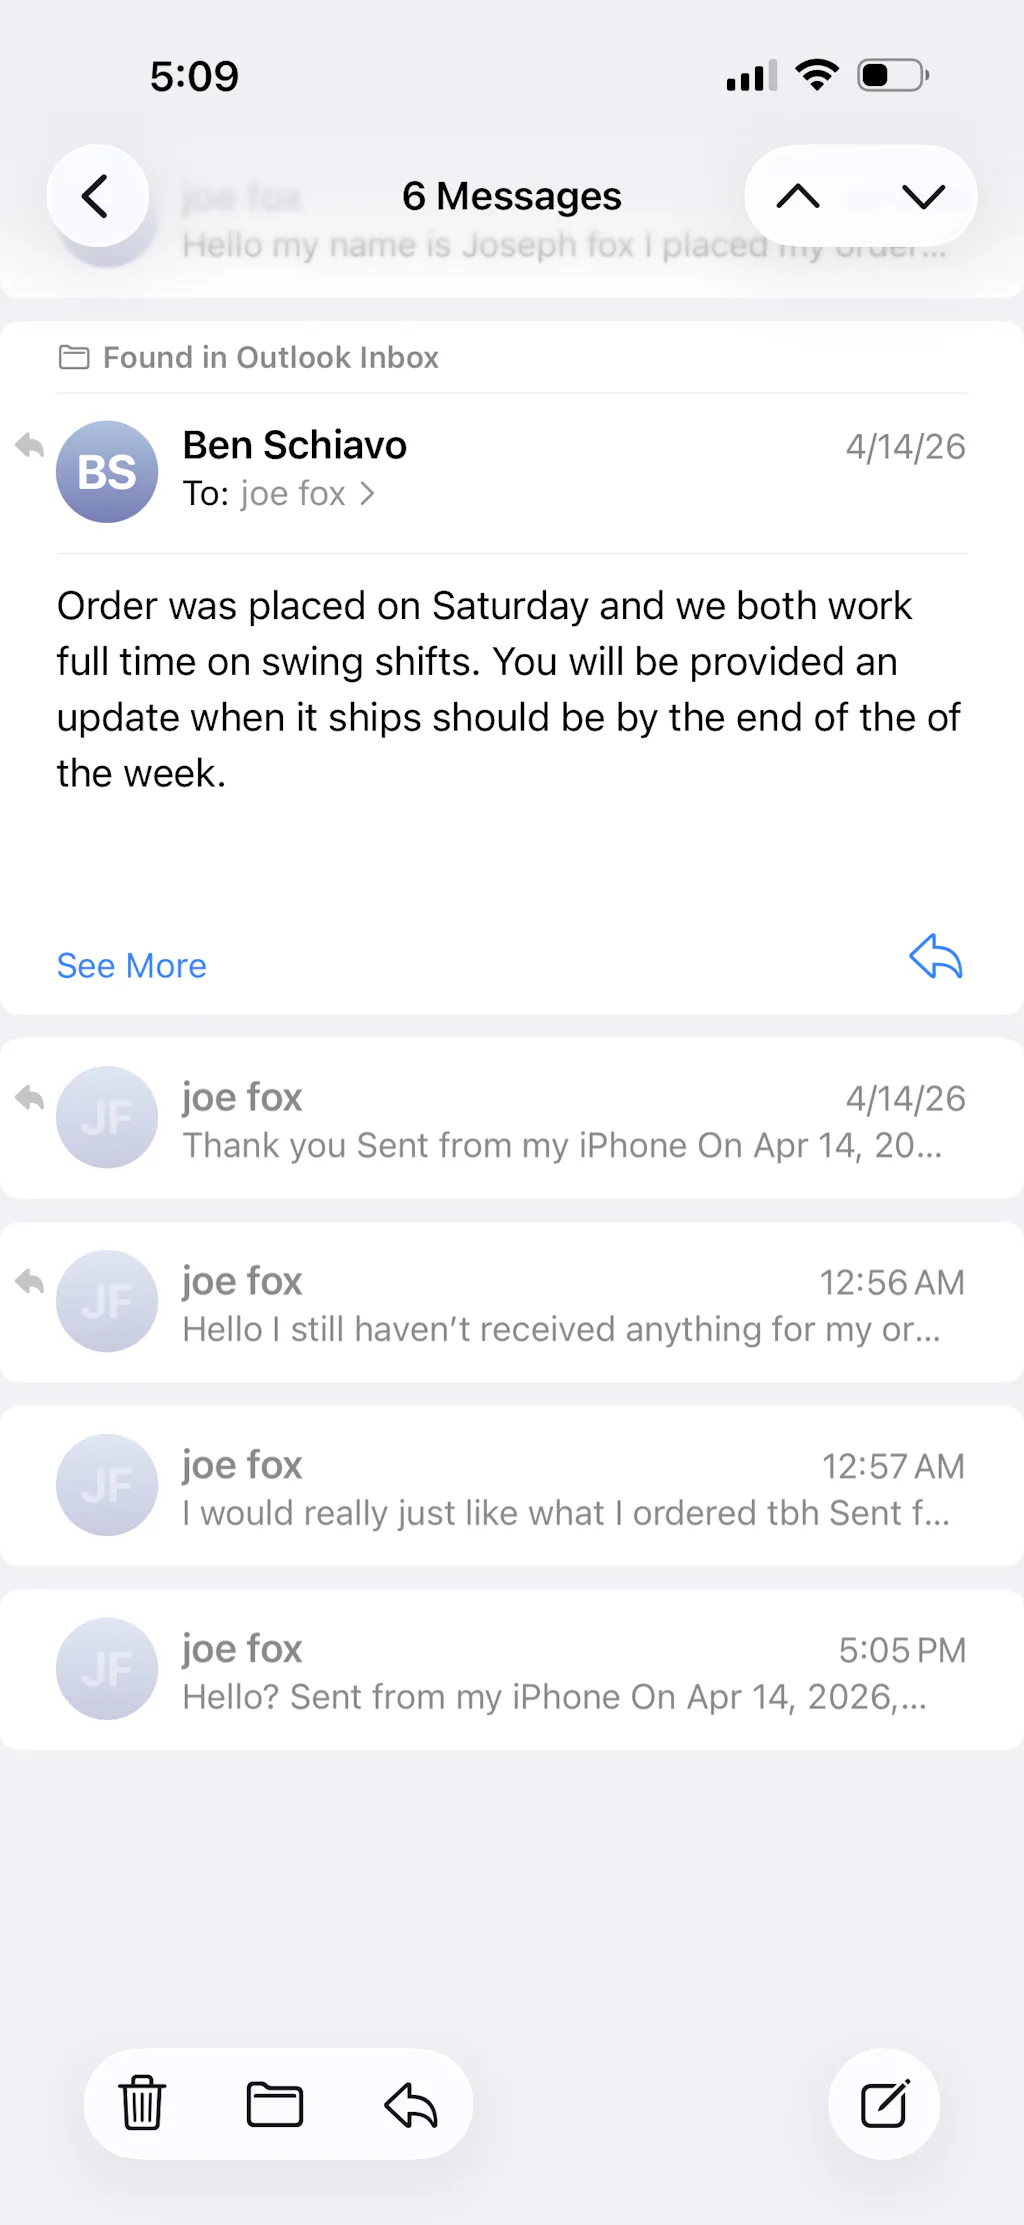Tap the JF avatar on 5:05 PM message

pyautogui.click(x=107, y=1669)
